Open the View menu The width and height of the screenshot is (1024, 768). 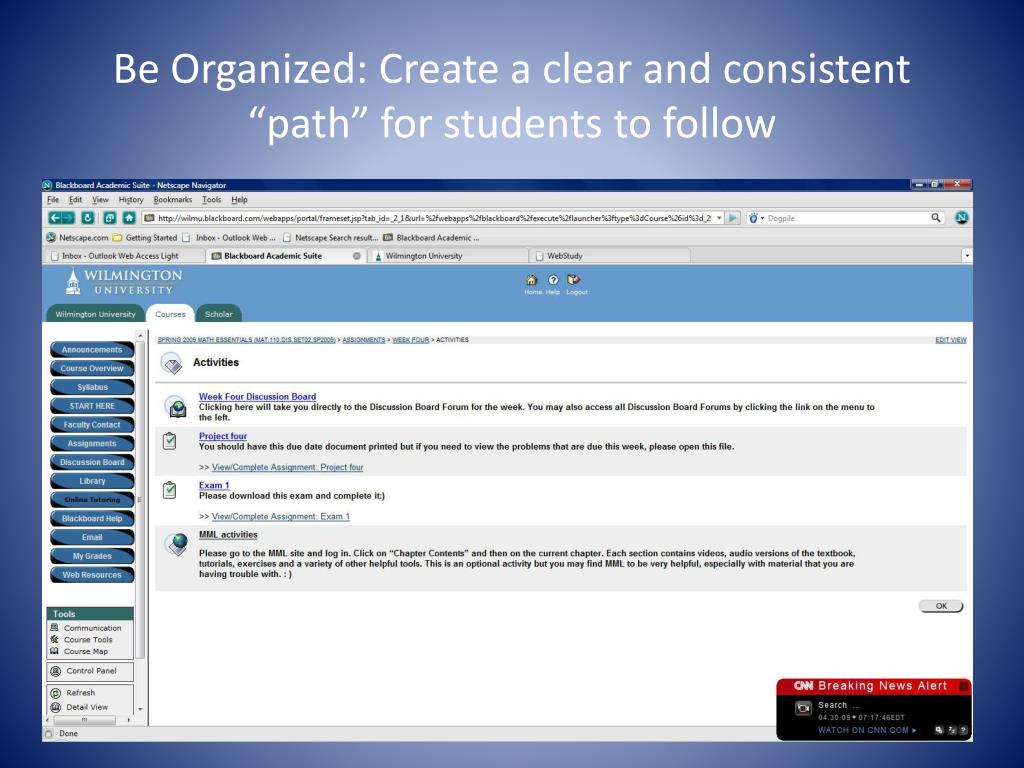100,200
